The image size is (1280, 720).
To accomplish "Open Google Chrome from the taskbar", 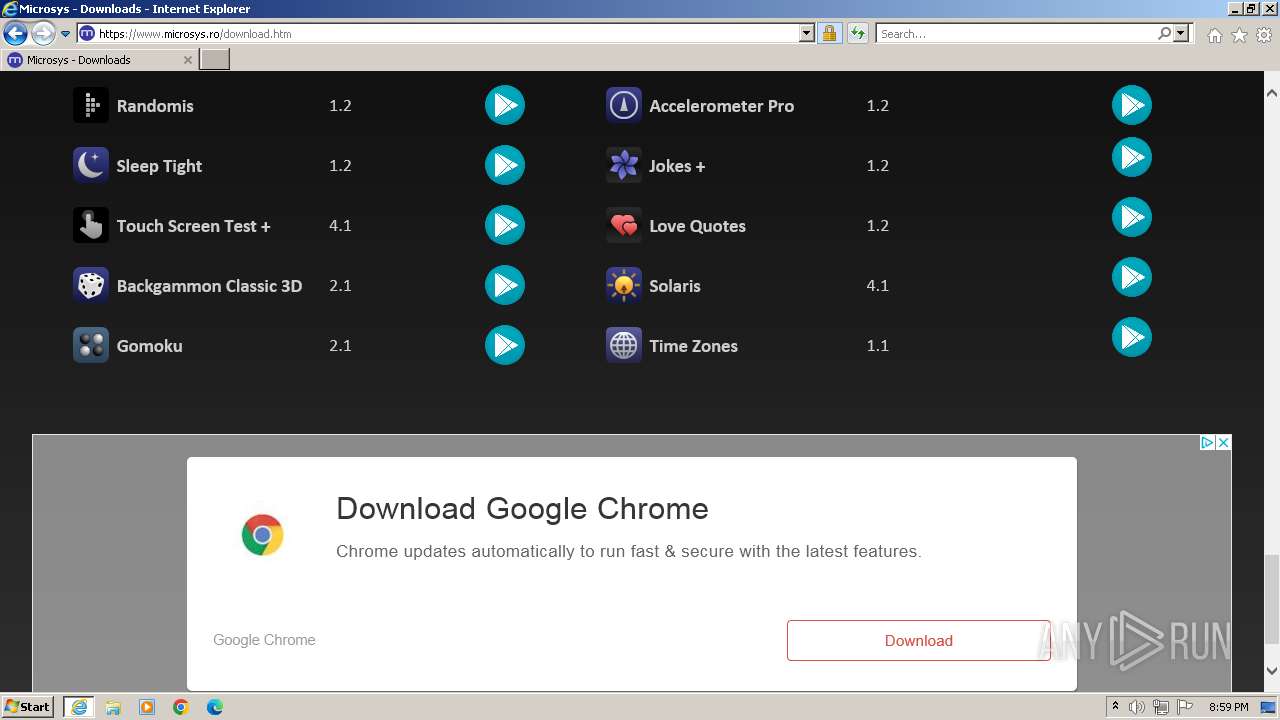I will [181, 707].
